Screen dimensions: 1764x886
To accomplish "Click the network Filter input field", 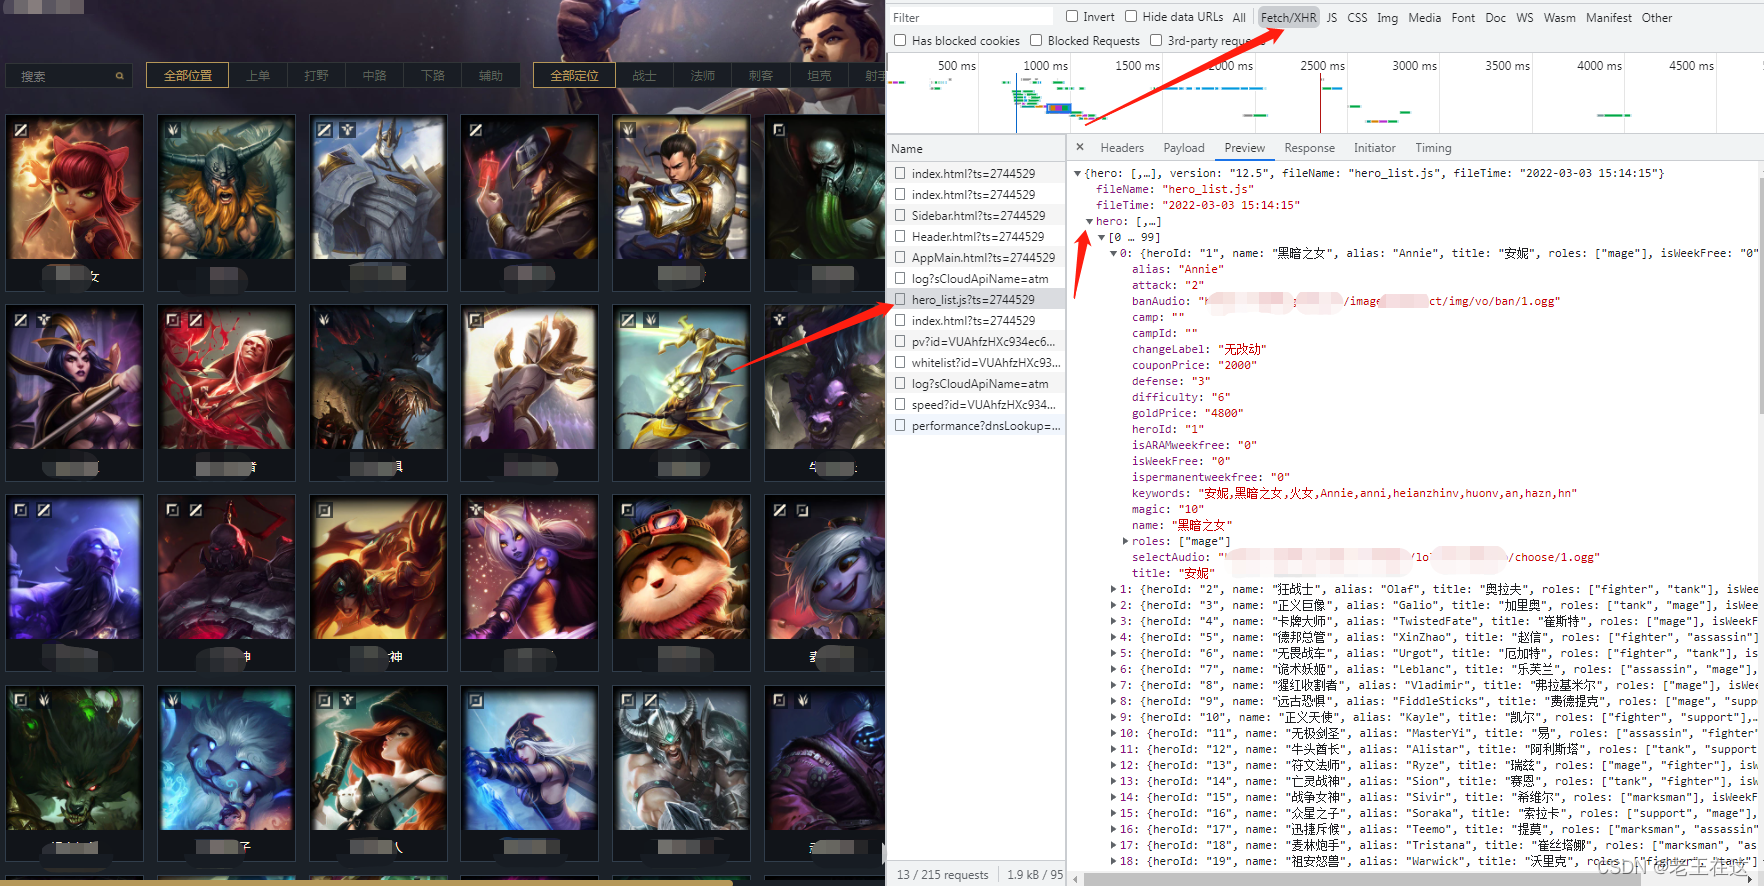I will click(x=971, y=17).
